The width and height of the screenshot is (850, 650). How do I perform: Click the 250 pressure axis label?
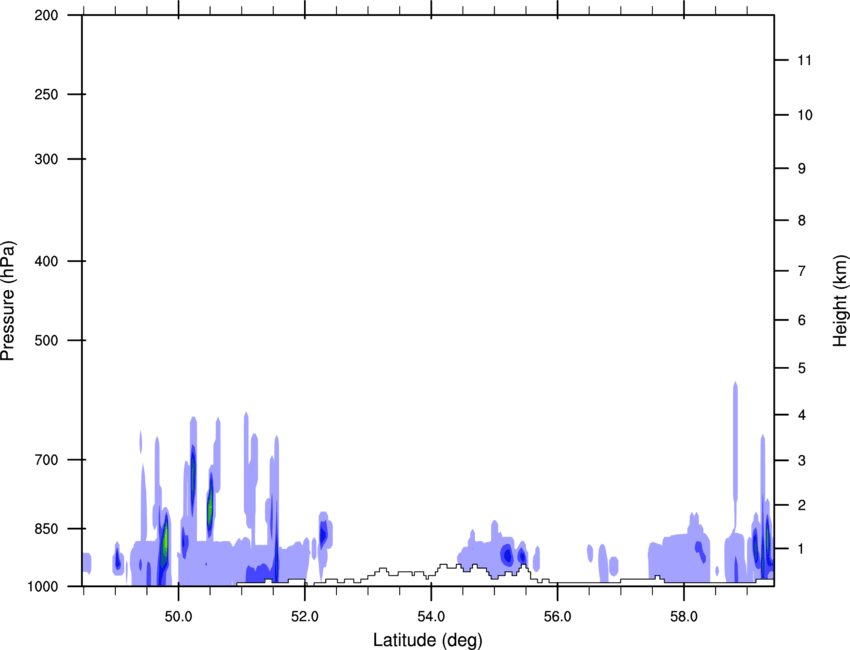pyautogui.click(x=46, y=94)
